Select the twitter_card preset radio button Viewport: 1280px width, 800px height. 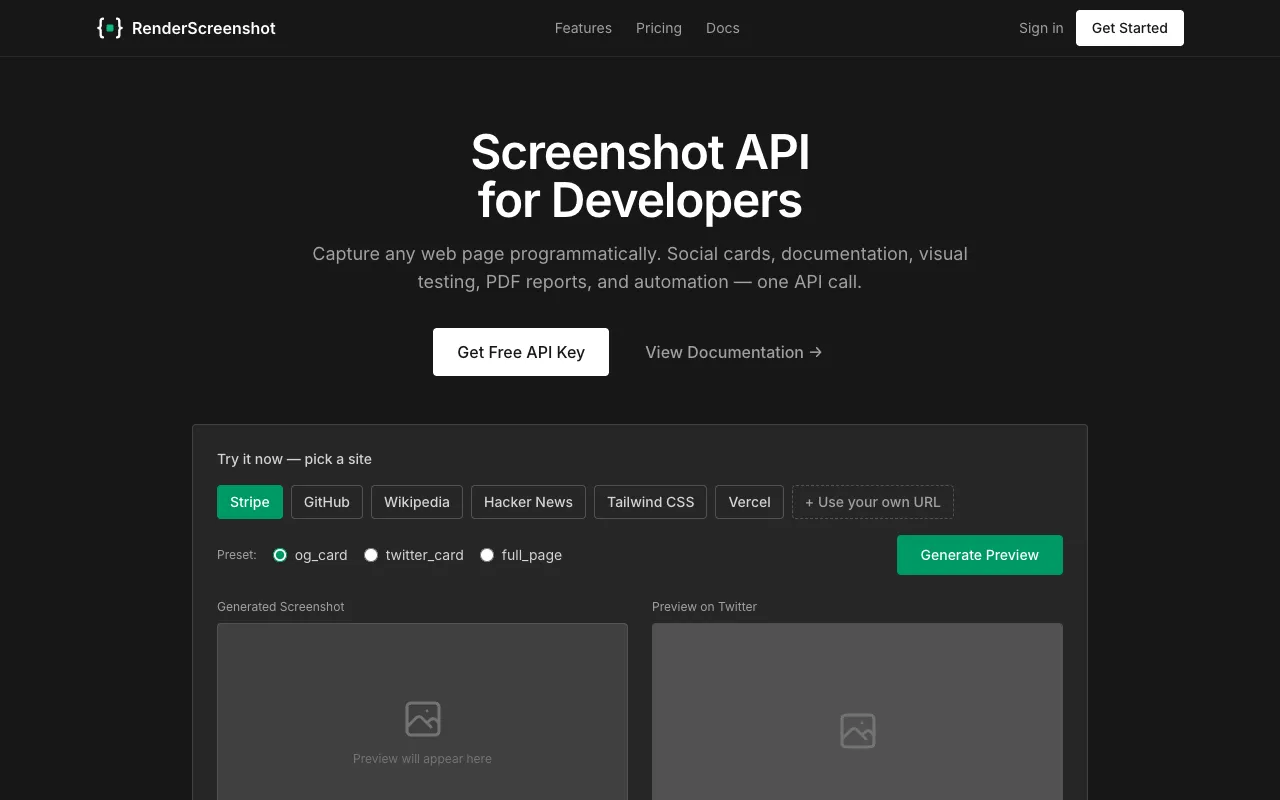(x=371, y=555)
